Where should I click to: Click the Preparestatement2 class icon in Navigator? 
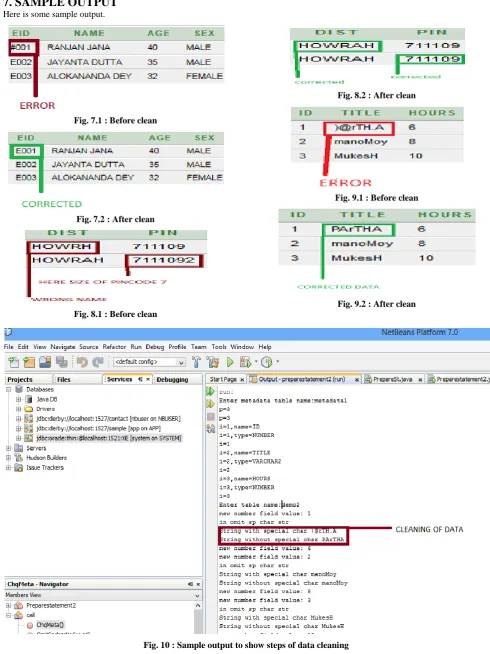(19, 605)
